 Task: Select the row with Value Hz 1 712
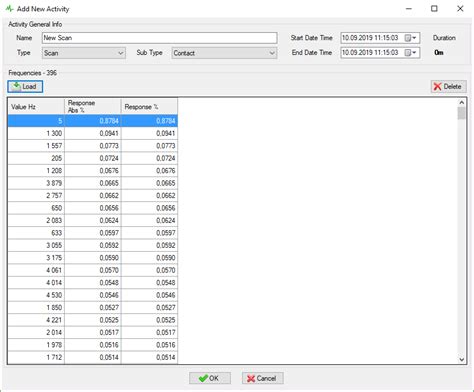tap(93, 357)
